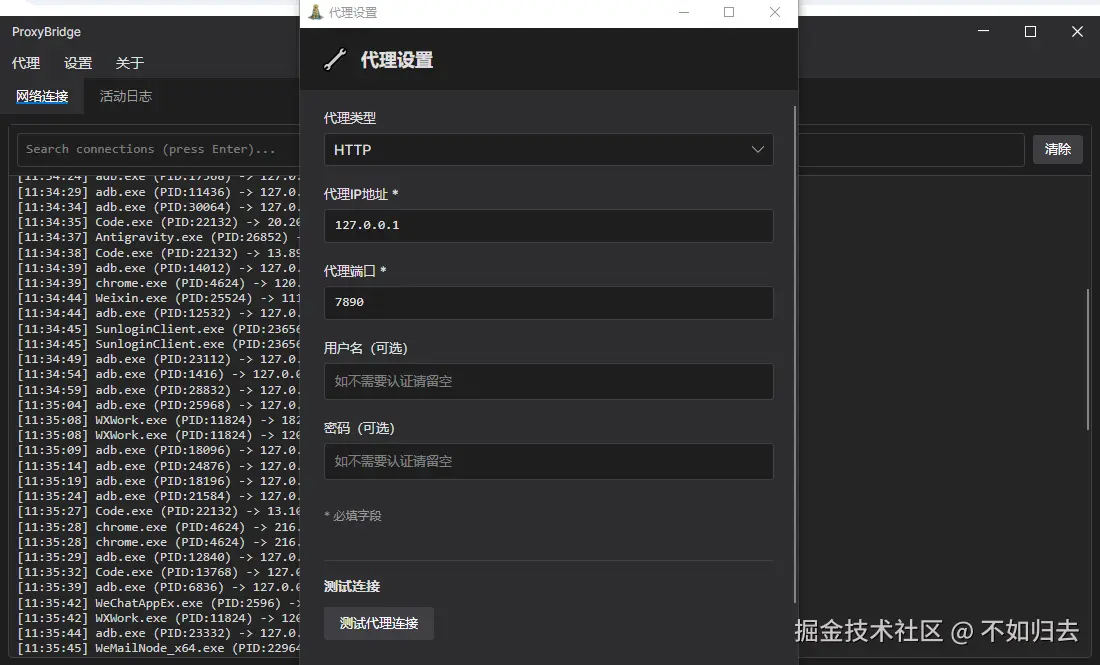Screen dimensions: 1100x665
Task: Maximize the ProxyBridge main window
Action: coord(1031,31)
